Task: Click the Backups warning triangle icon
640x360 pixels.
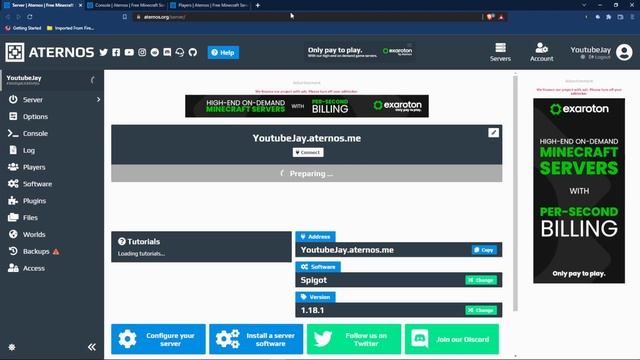Action: [56, 251]
